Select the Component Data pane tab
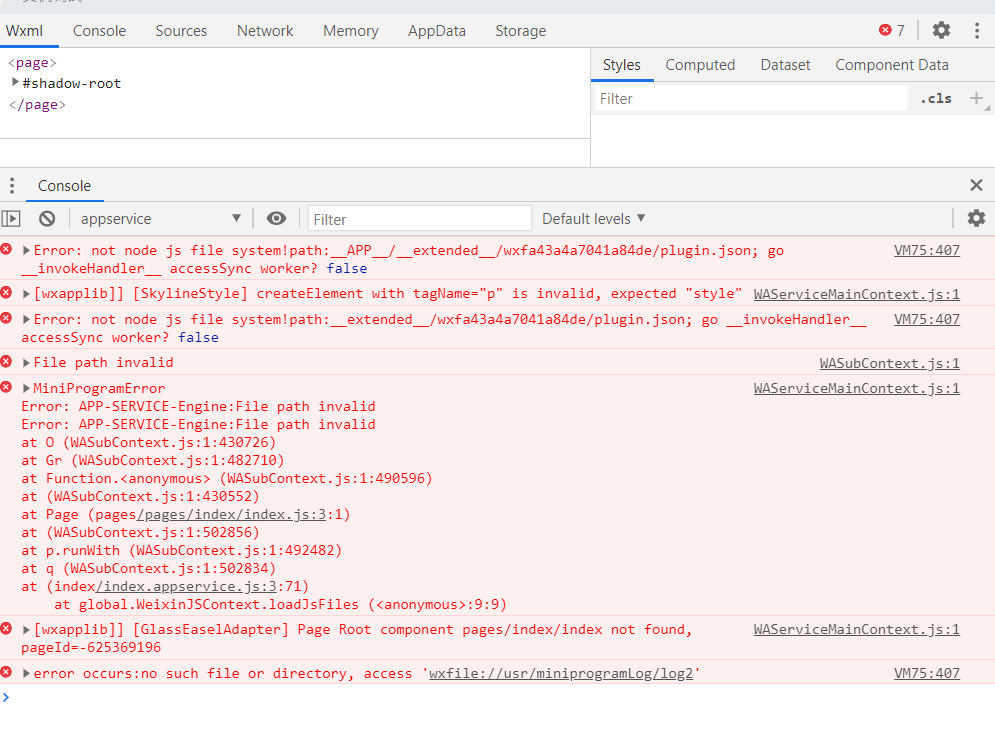Screen dimensions: 995x752 click(x=892, y=65)
